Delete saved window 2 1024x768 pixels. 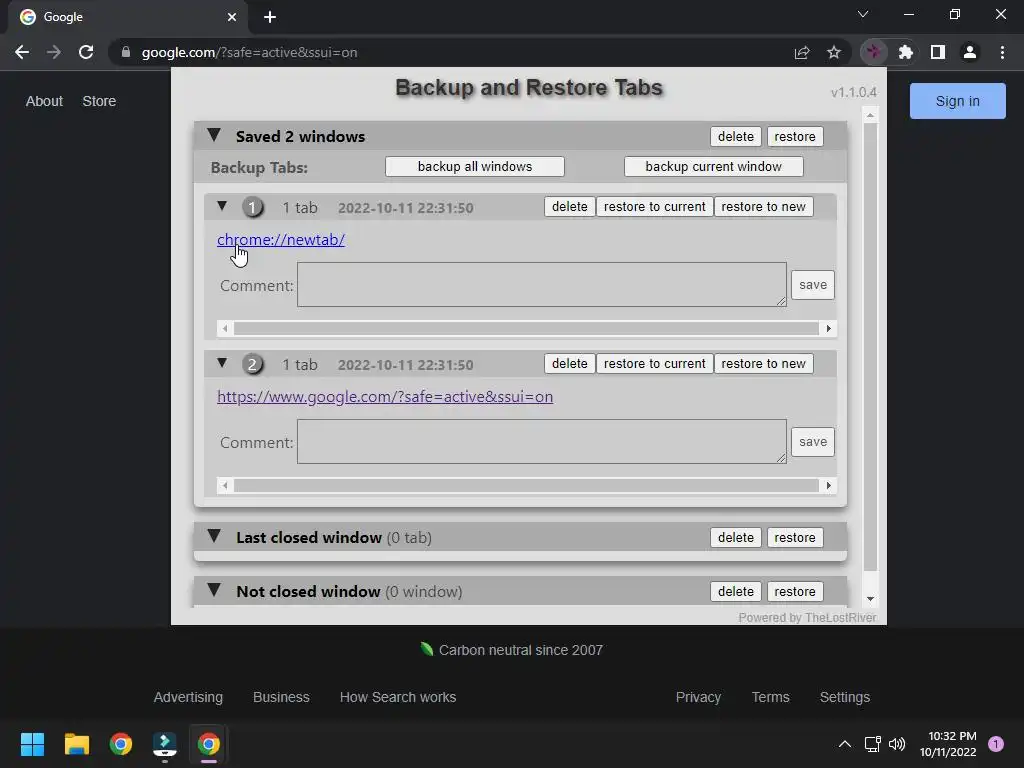click(x=569, y=363)
